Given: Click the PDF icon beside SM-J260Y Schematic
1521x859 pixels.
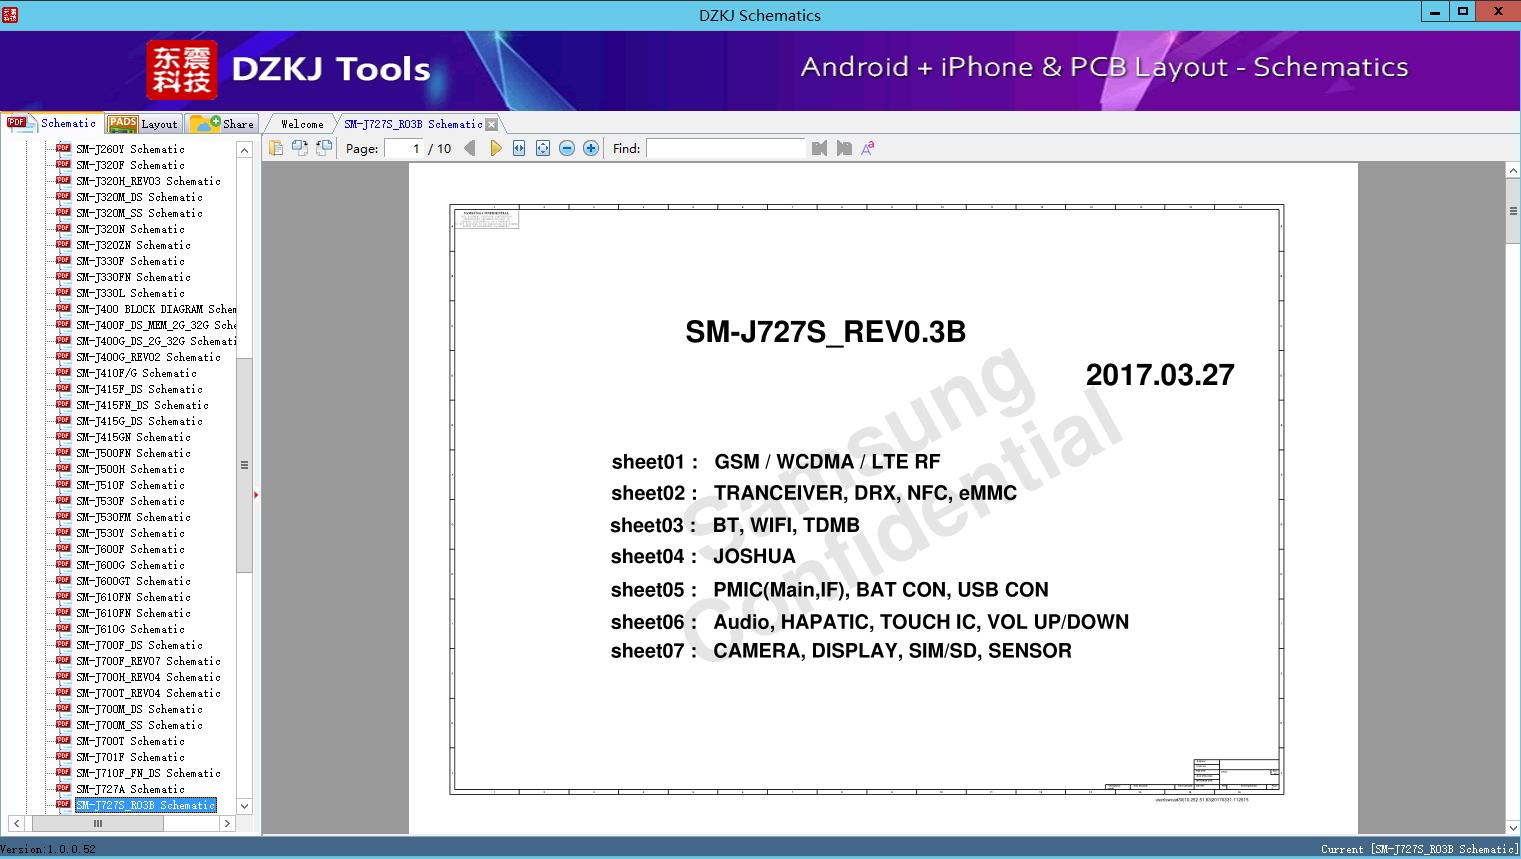Looking at the screenshot, I should 63,148.
